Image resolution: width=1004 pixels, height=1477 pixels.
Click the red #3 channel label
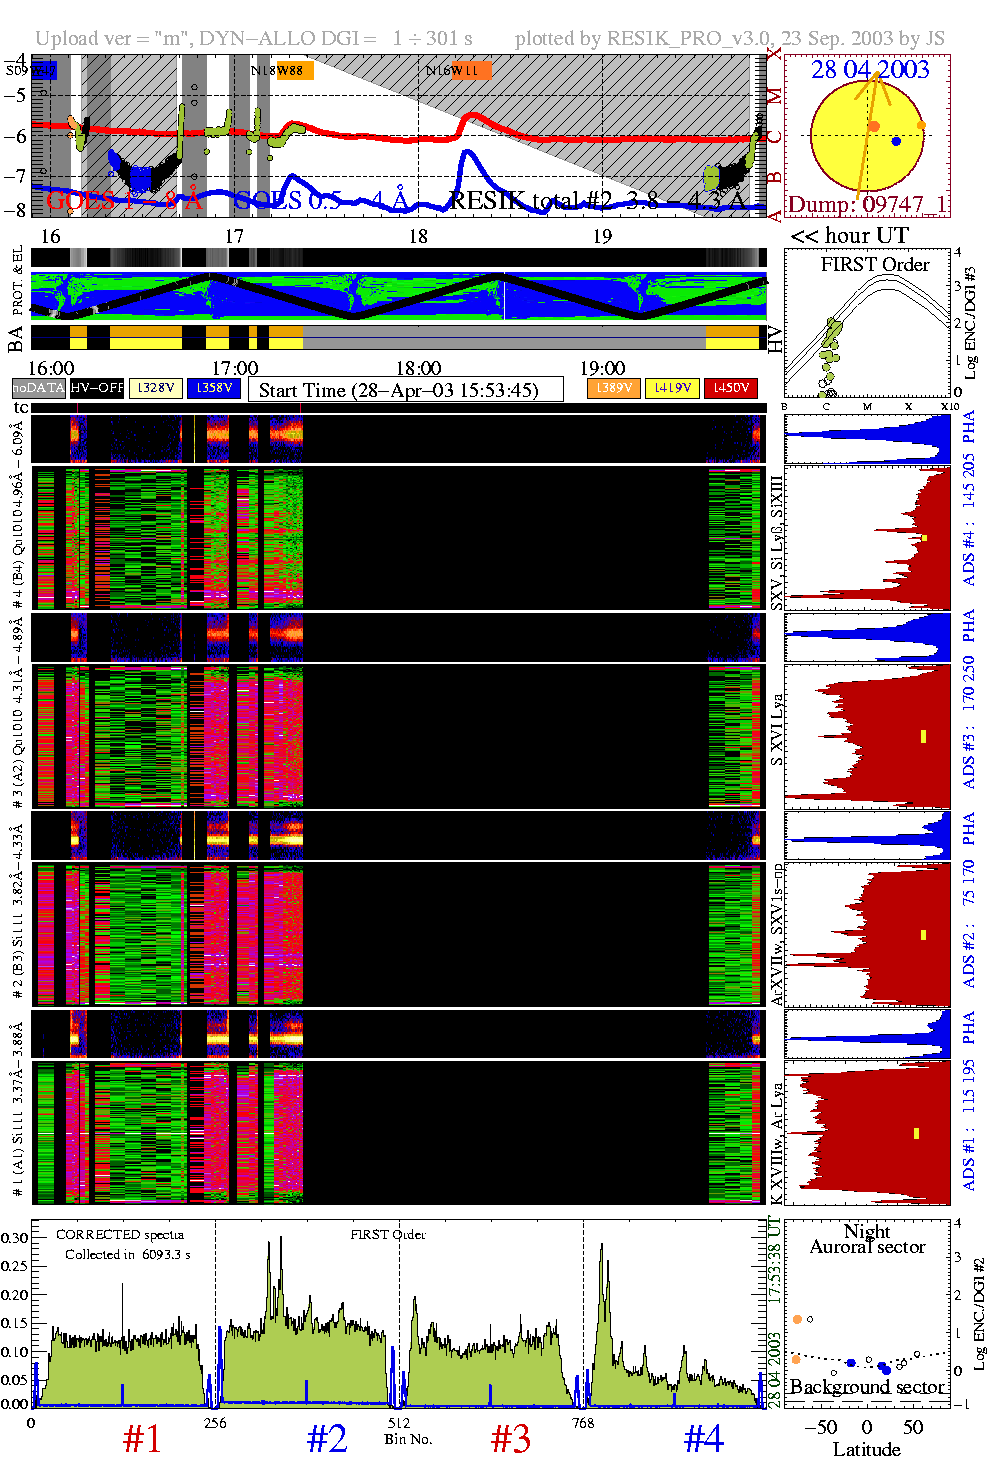point(511,1440)
